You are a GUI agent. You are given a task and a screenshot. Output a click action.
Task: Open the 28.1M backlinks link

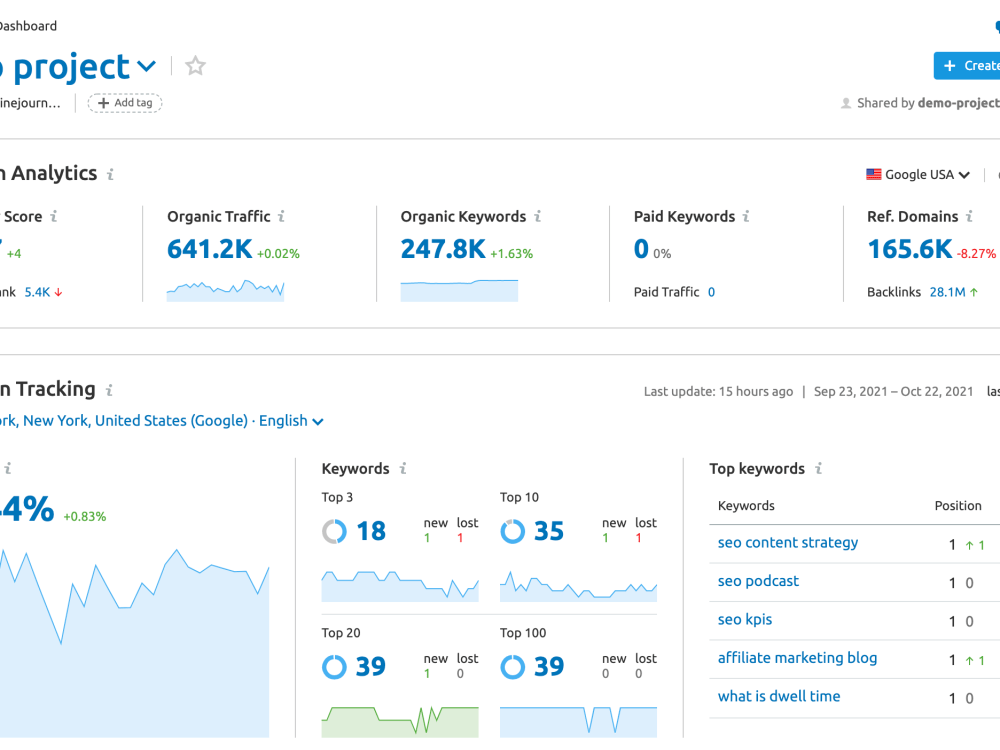pyautogui.click(x=948, y=292)
